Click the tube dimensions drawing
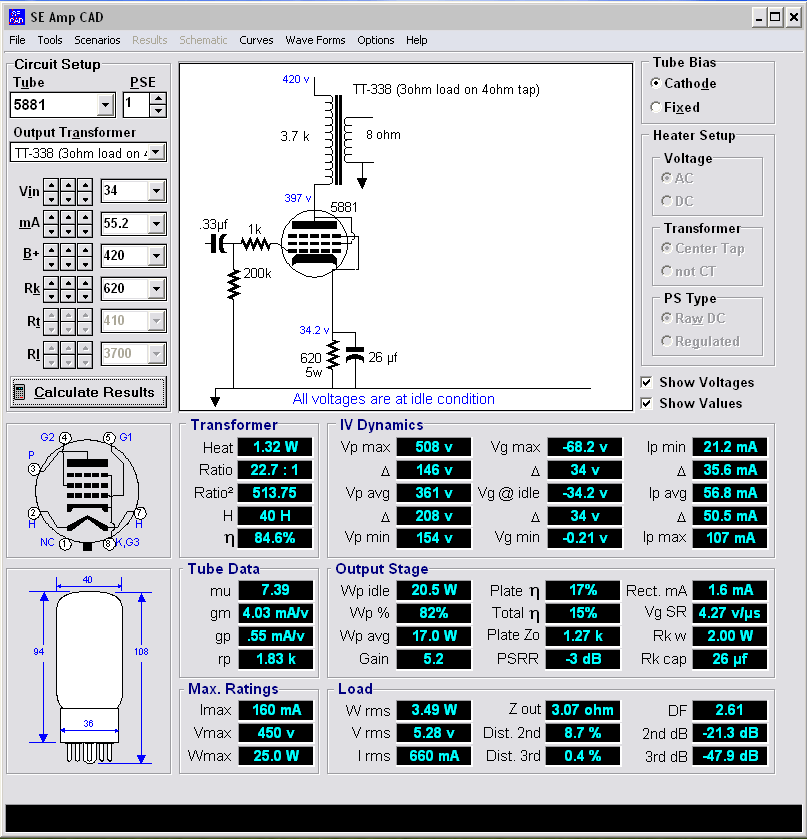The width and height of the screenshot is (807, 839). (x=89, y=670)
